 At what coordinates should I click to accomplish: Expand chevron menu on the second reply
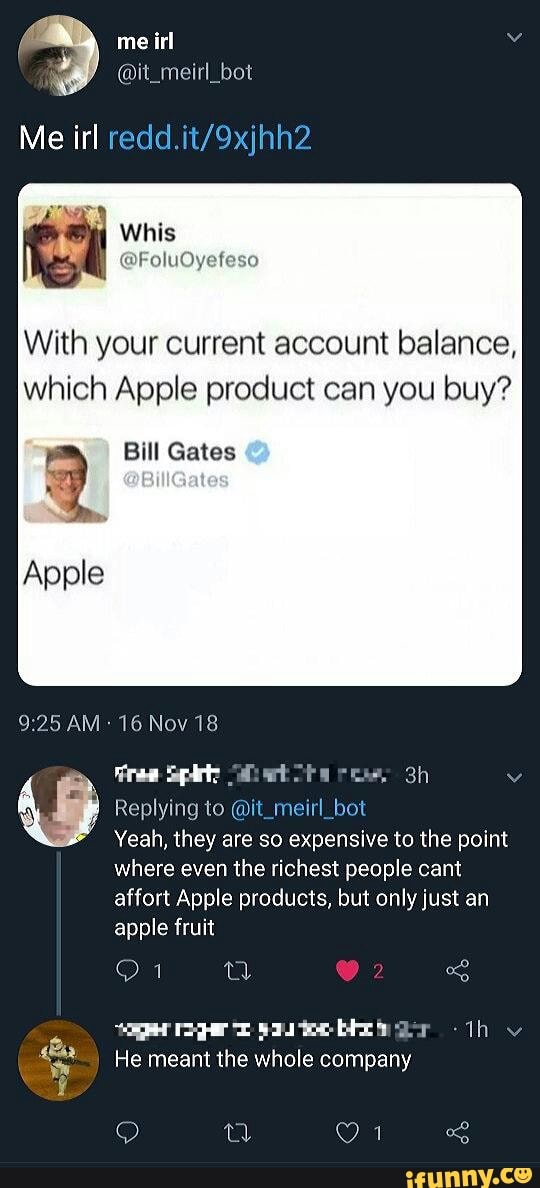(514, 1030)
